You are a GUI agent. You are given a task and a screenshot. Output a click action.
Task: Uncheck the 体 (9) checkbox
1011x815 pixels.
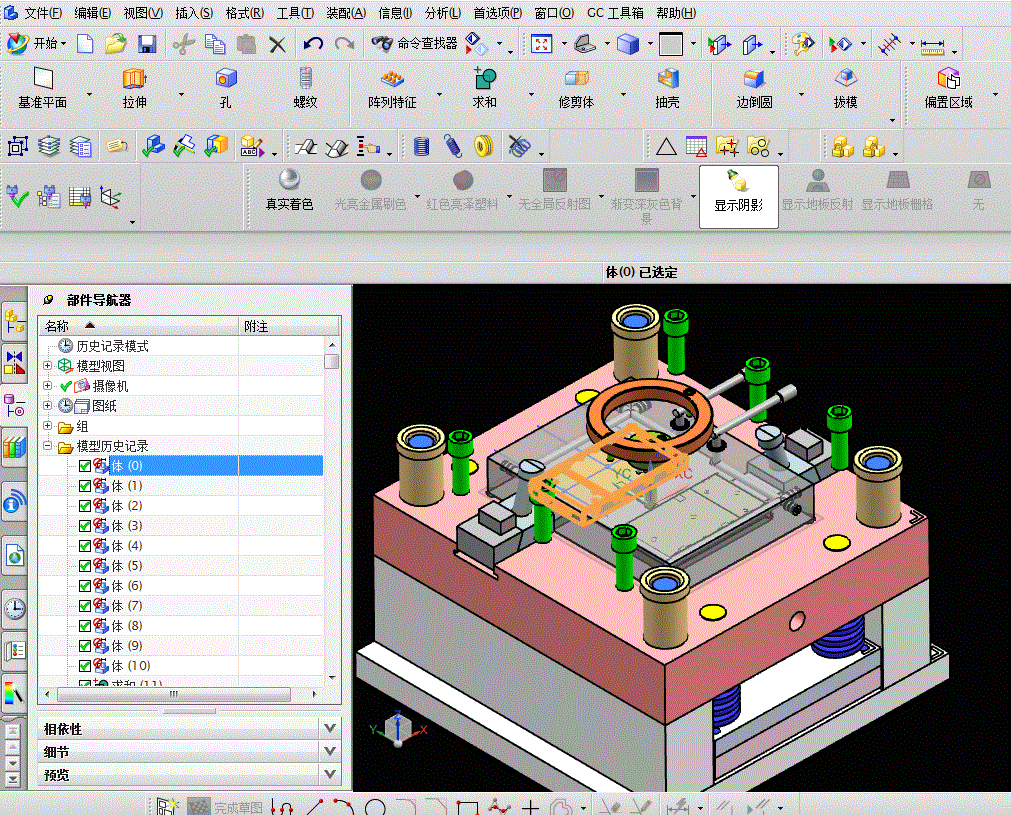[x=84, y=645]
